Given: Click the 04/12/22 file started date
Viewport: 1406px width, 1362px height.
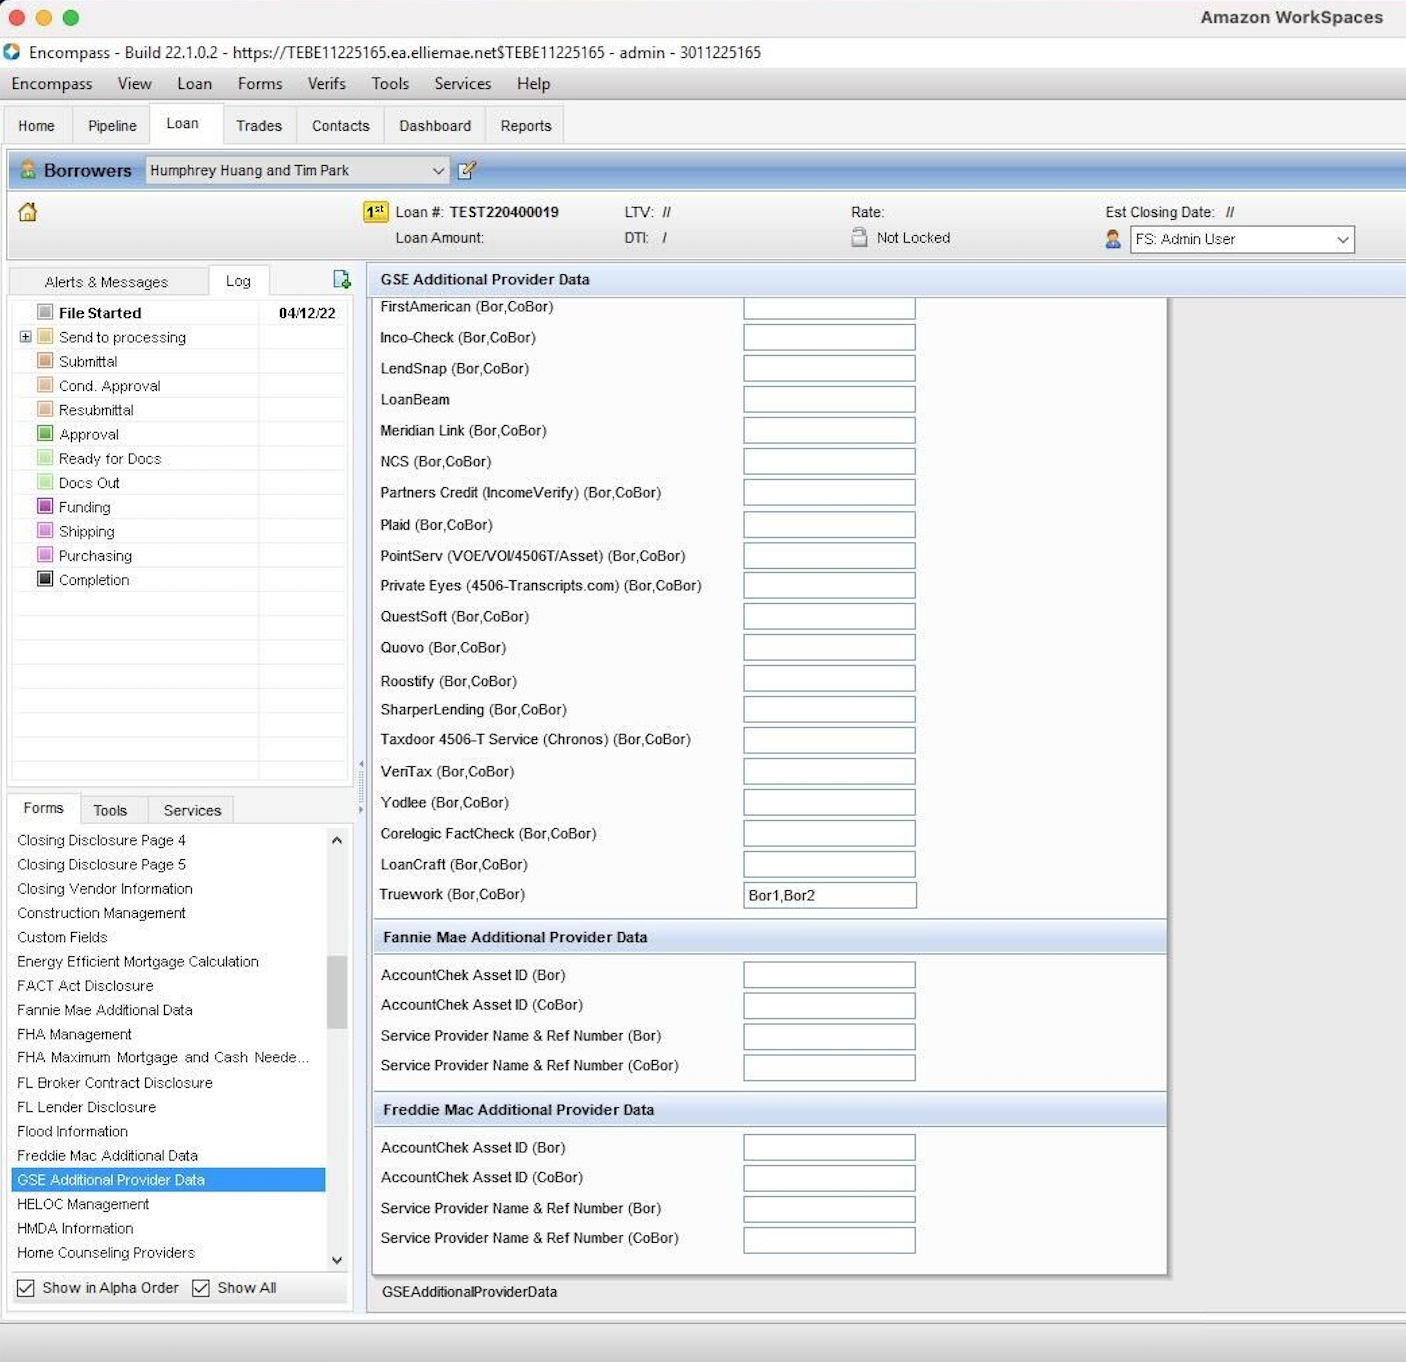Looking at the screenshot, I should pos(307,313).
